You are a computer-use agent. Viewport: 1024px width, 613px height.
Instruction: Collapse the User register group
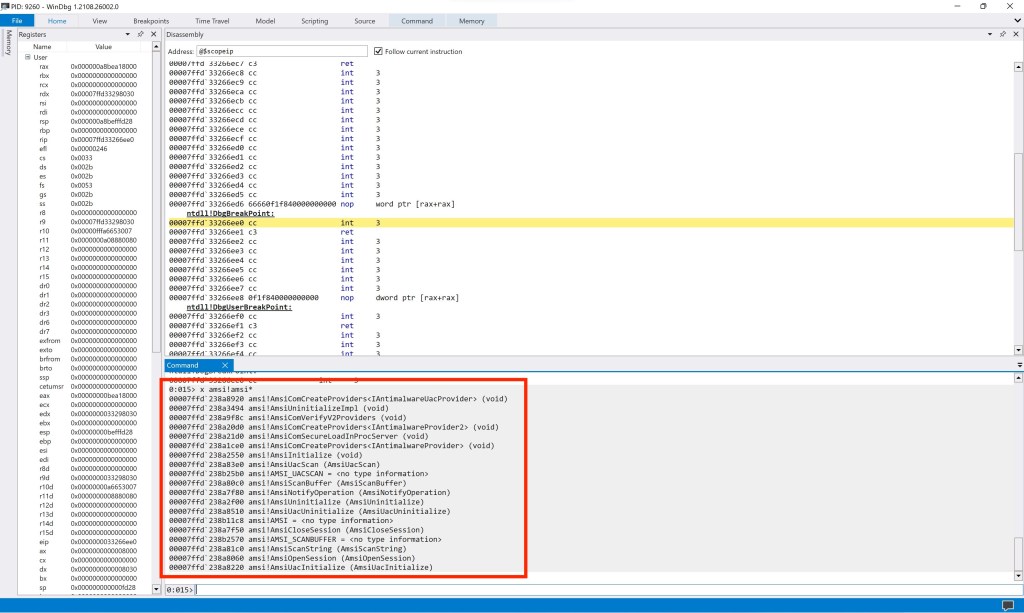coord(28,57)
